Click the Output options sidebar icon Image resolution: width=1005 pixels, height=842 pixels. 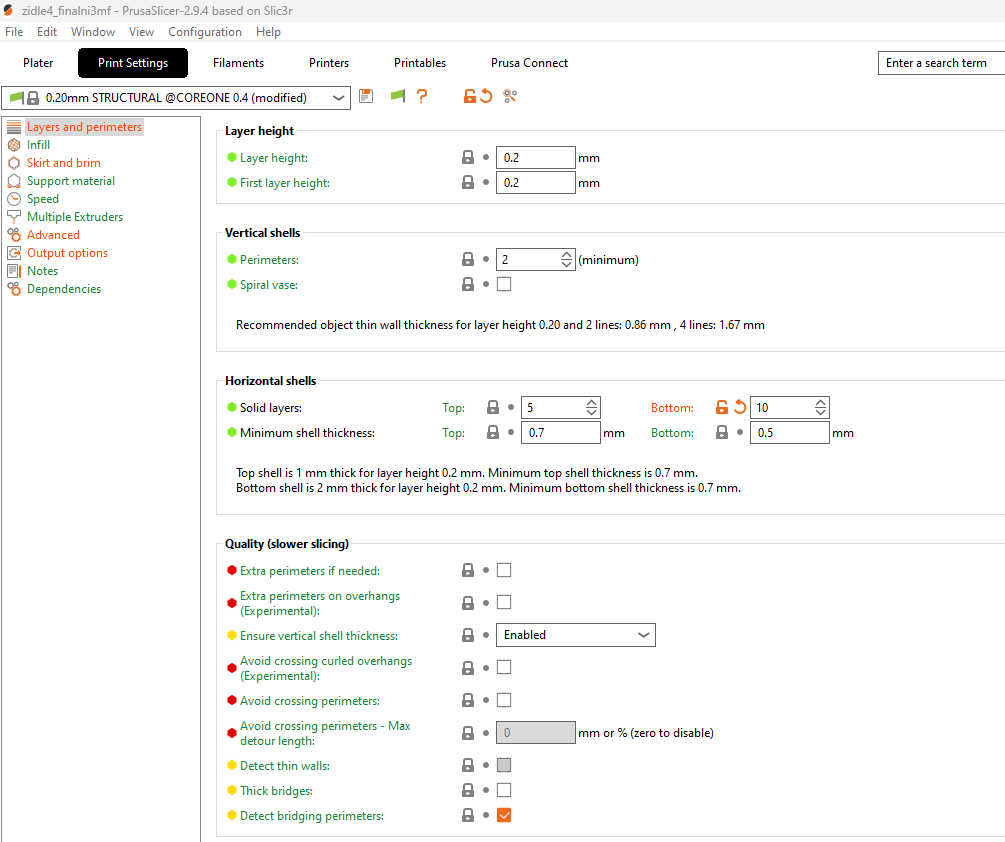pyautogui.click(x=14, y=252)
